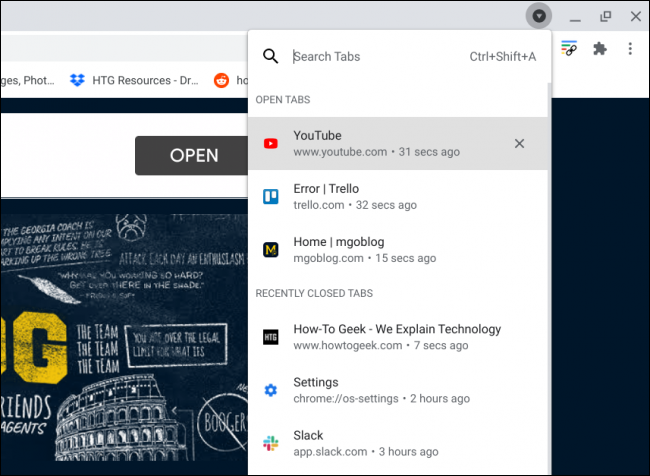This screenshot has height=476, width=650.
Task: Close the YouTube tab with X
Action: (519, 143)
